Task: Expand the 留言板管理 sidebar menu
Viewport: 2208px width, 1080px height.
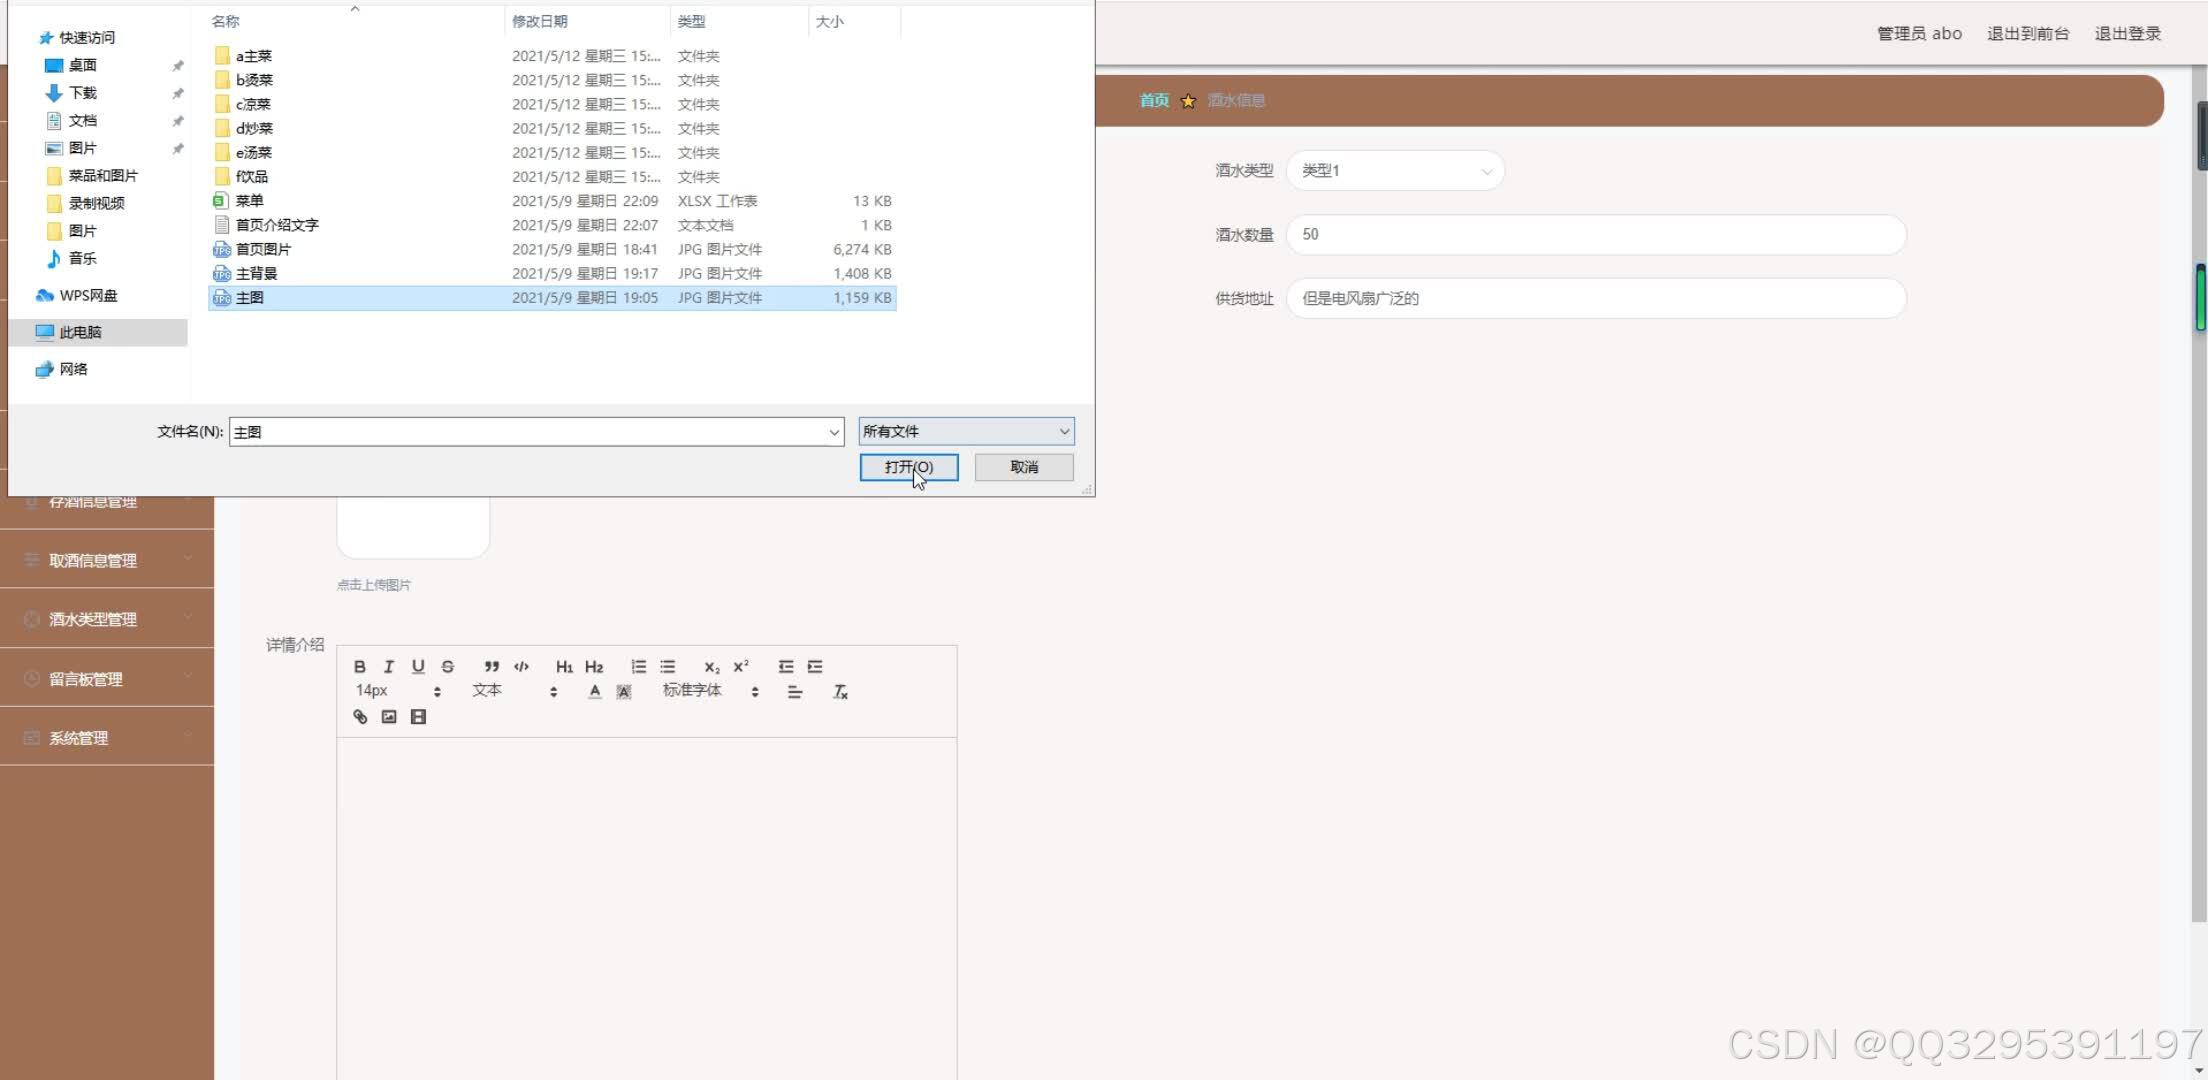Action: [107, 679]
